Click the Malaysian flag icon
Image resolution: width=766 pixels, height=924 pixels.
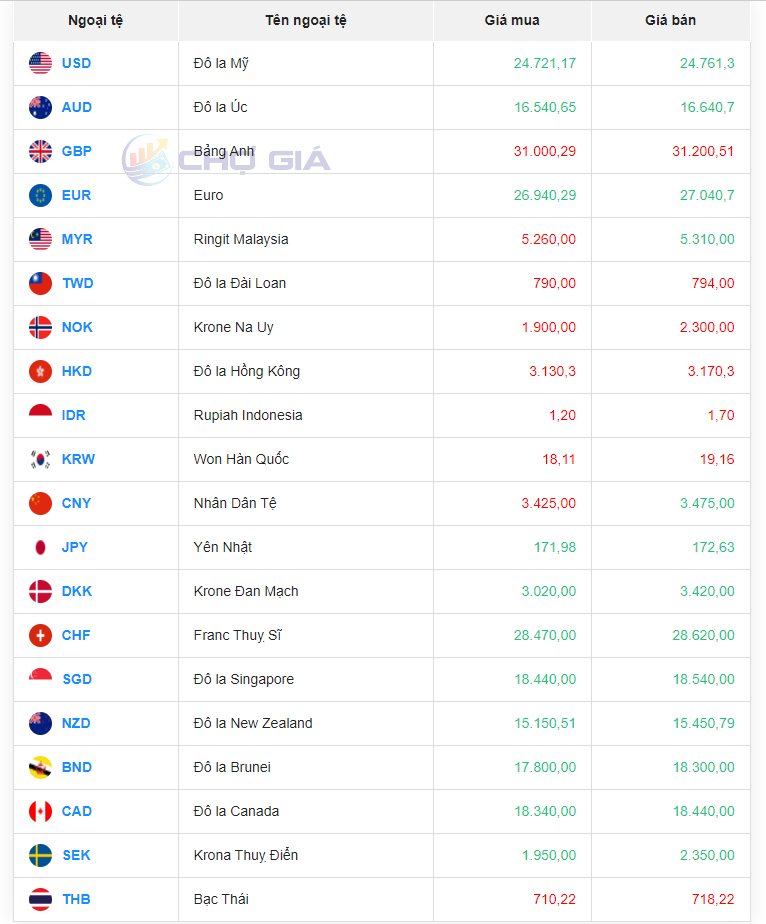coord(40,239)
